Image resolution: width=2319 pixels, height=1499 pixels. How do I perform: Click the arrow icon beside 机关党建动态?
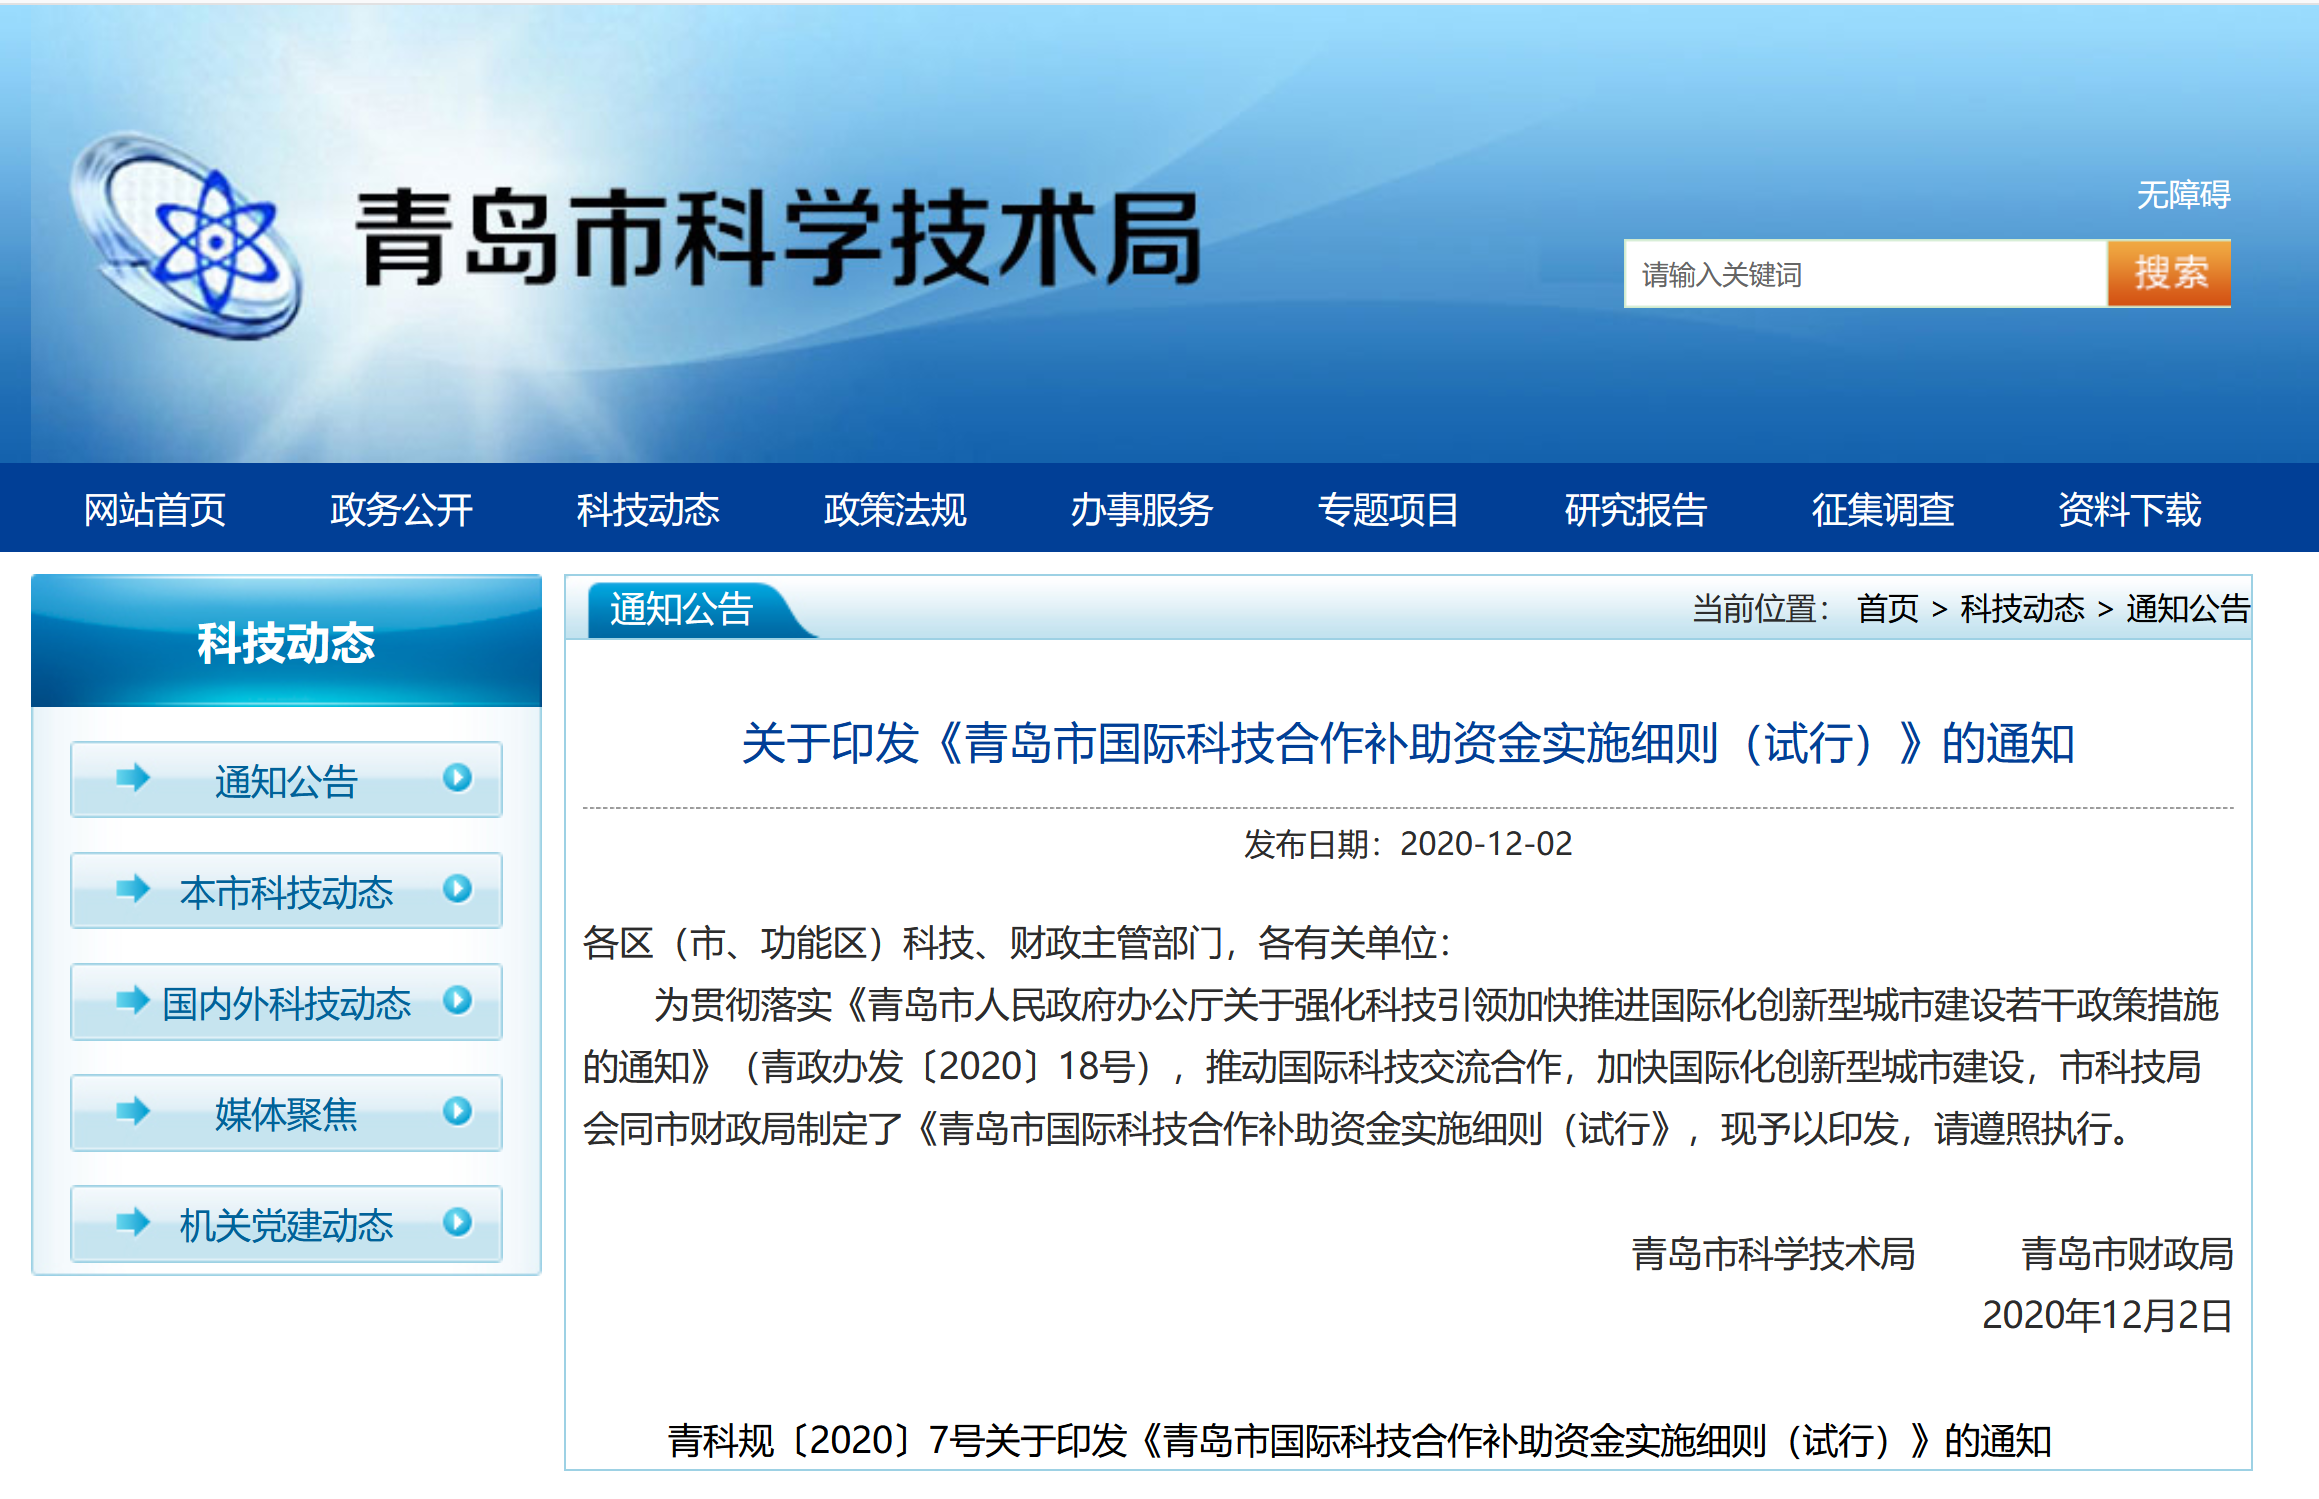[x=132, y=1222]
